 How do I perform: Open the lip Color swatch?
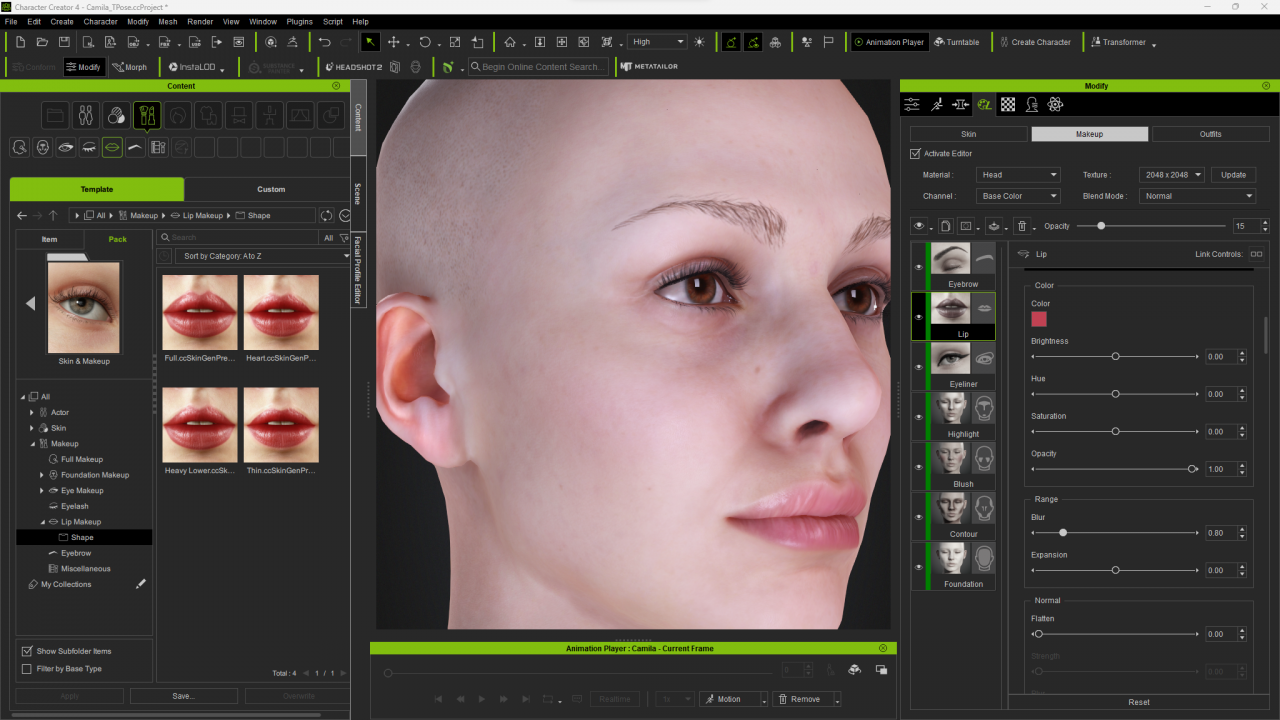1039,319
